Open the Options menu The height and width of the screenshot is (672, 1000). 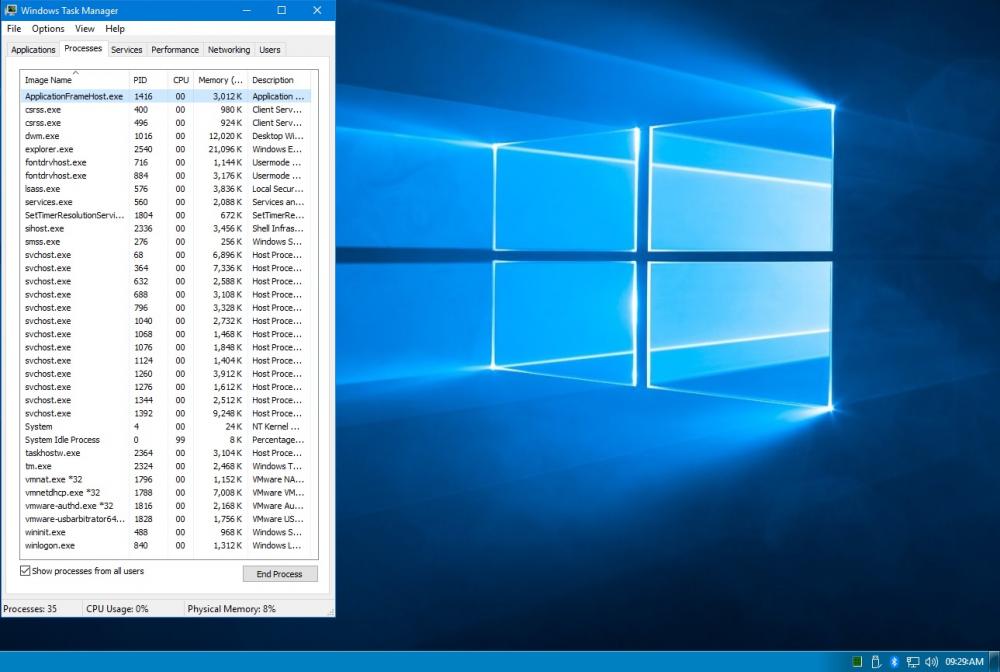[48, 29]
